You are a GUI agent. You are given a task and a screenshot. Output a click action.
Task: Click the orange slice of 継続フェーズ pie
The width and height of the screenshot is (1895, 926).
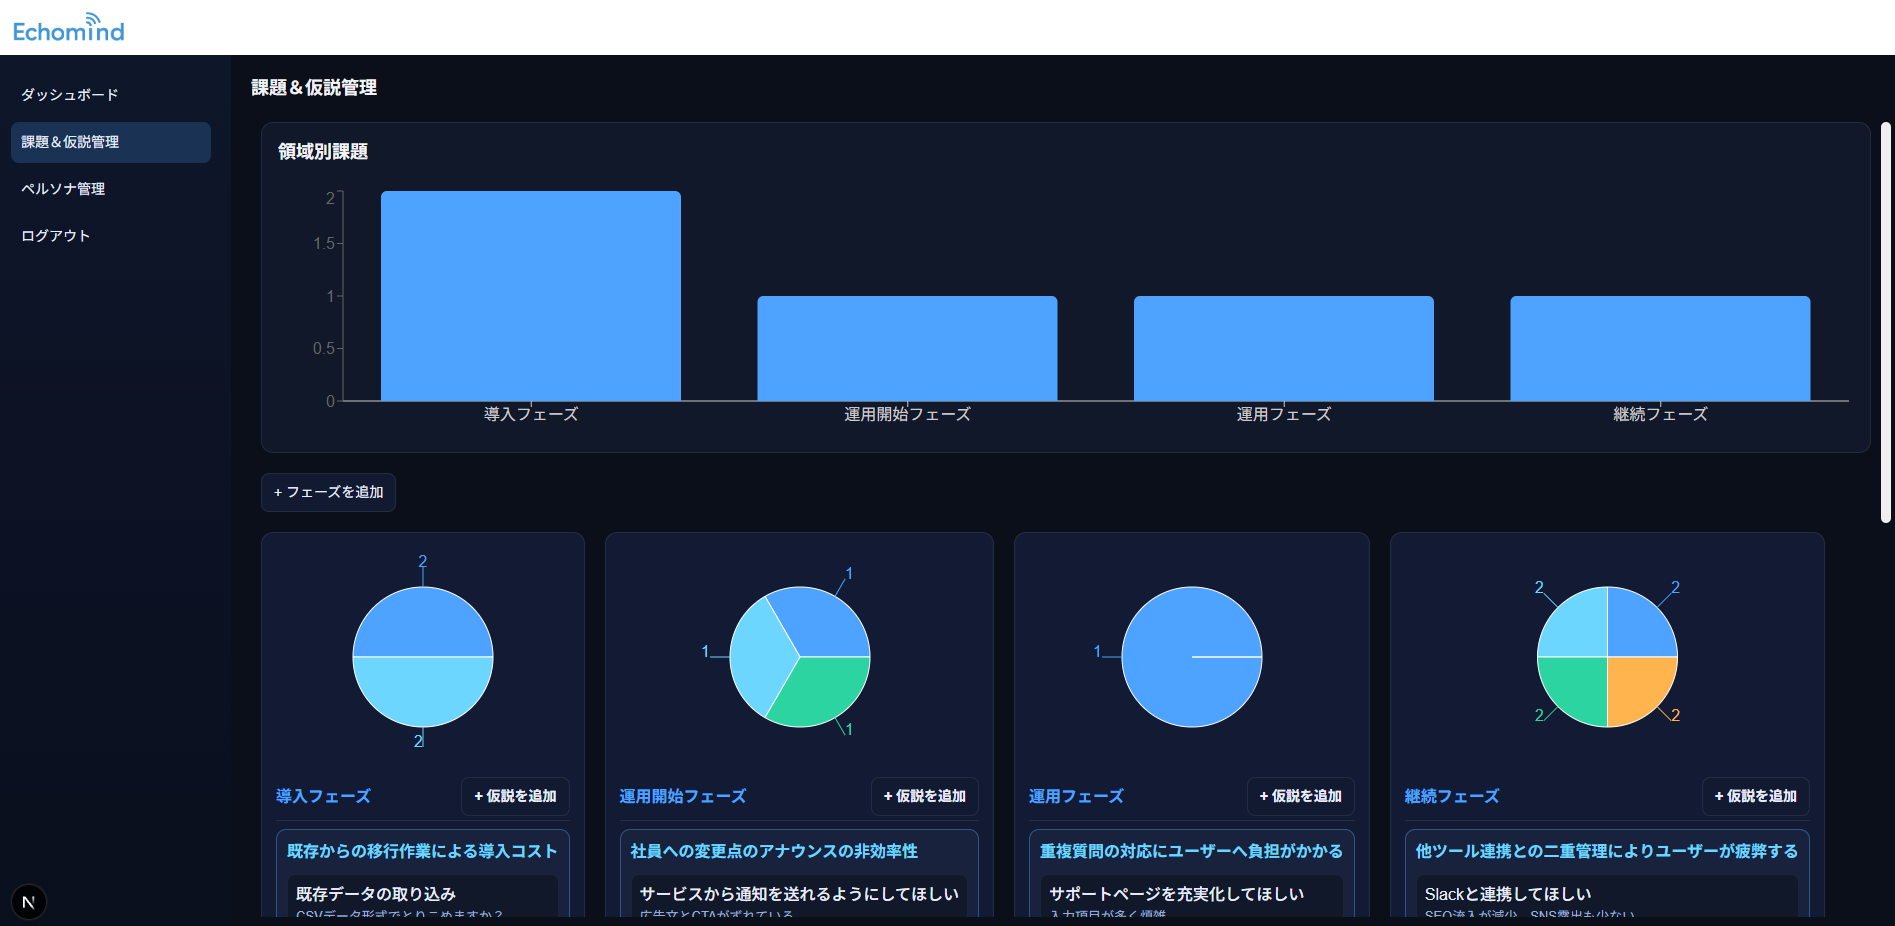coord(1636,686)
